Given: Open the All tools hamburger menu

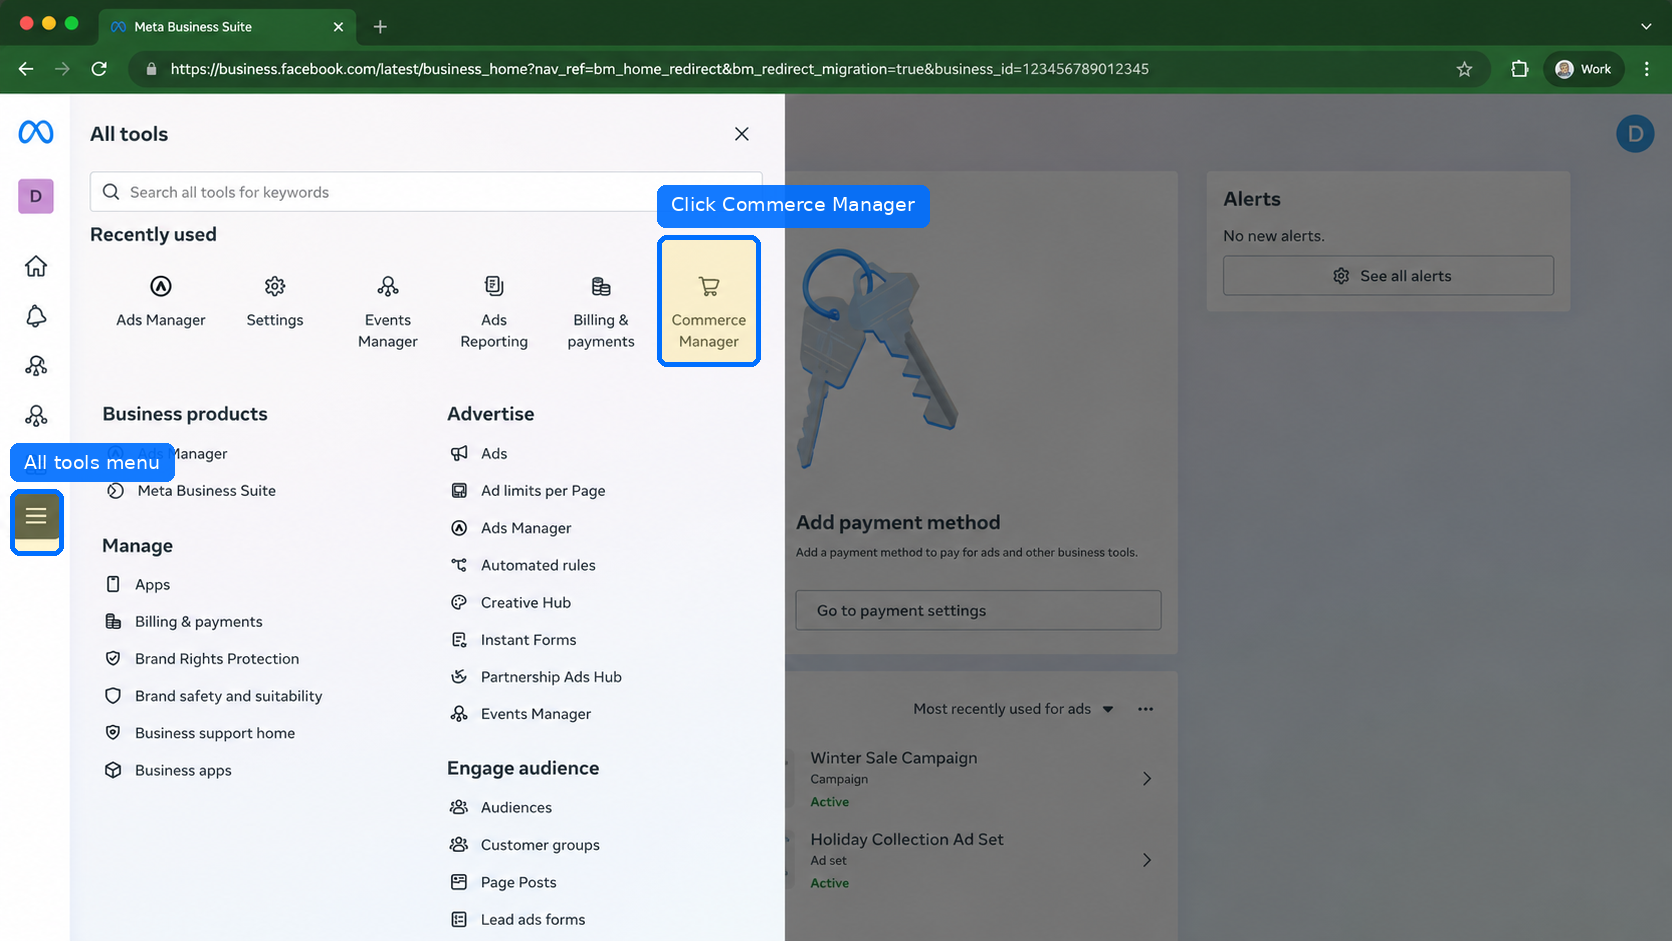Looking at the screenshot, I should 37,517.
